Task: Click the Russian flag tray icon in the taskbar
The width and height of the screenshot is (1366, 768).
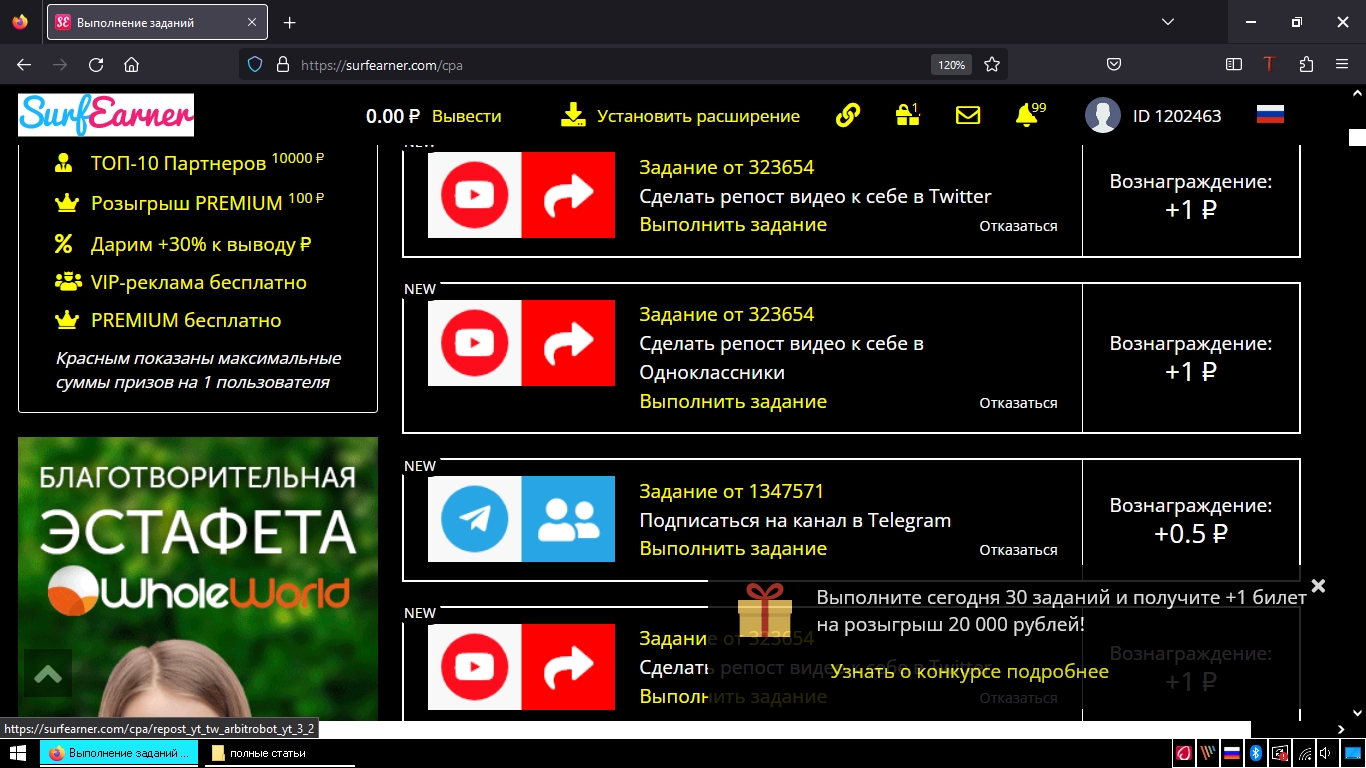Action: 1233,753
